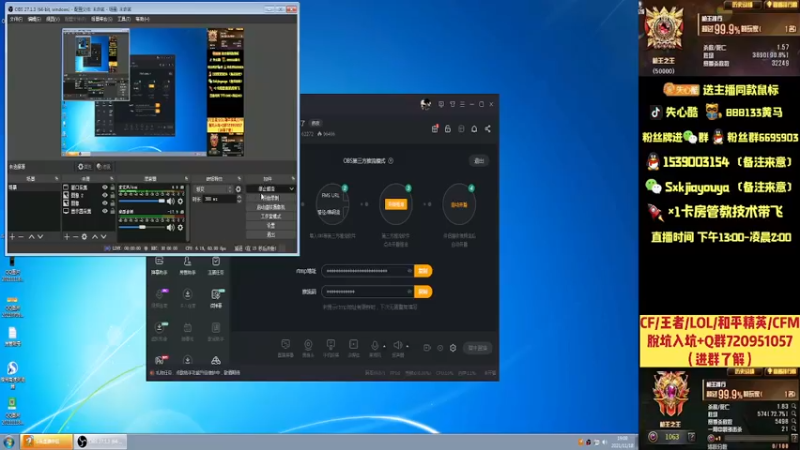Open hexagon settings icon in bottom toolbar
This screenshot has width=800, height=450.
coord(453,348)
